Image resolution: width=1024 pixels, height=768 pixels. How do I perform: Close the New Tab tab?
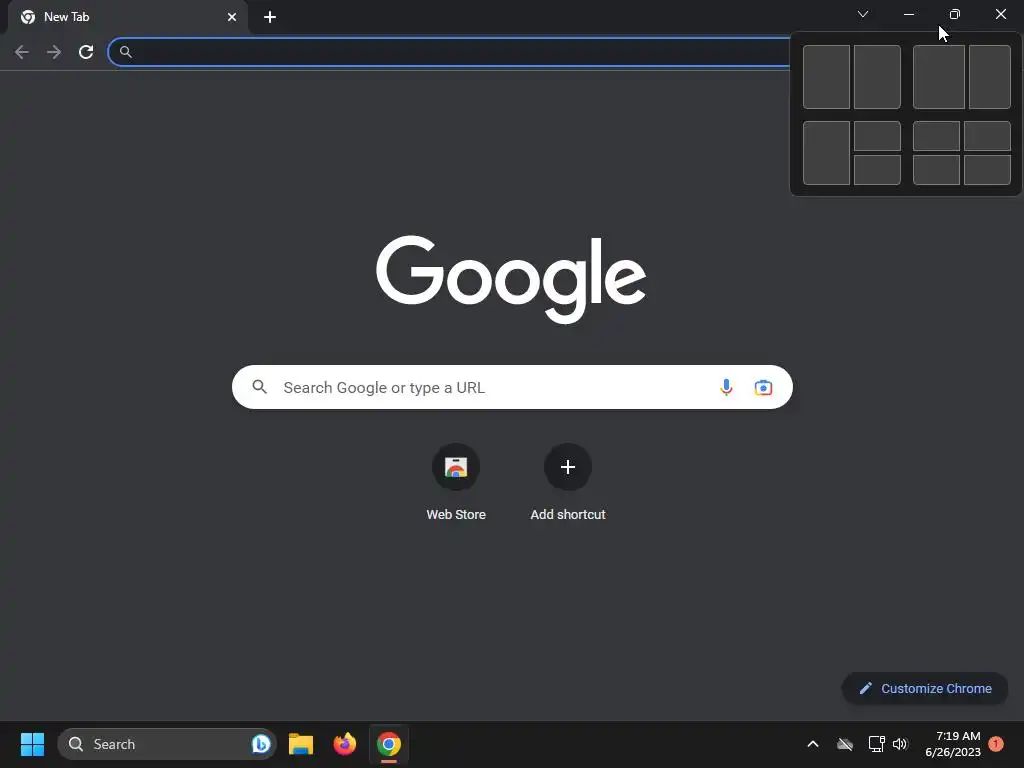pos(232,17)
